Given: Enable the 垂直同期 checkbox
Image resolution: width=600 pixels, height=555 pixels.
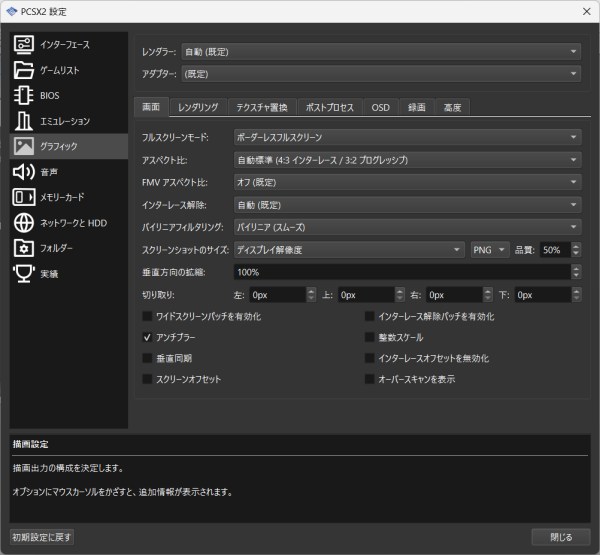Looking at the screenshot, I should [147, 358].
